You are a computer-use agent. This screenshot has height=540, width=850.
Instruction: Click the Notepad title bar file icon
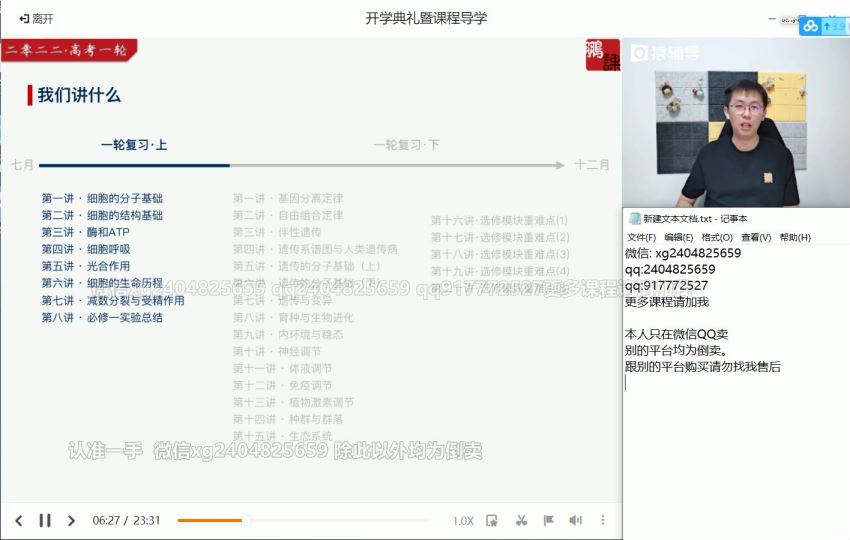(634, 218)
